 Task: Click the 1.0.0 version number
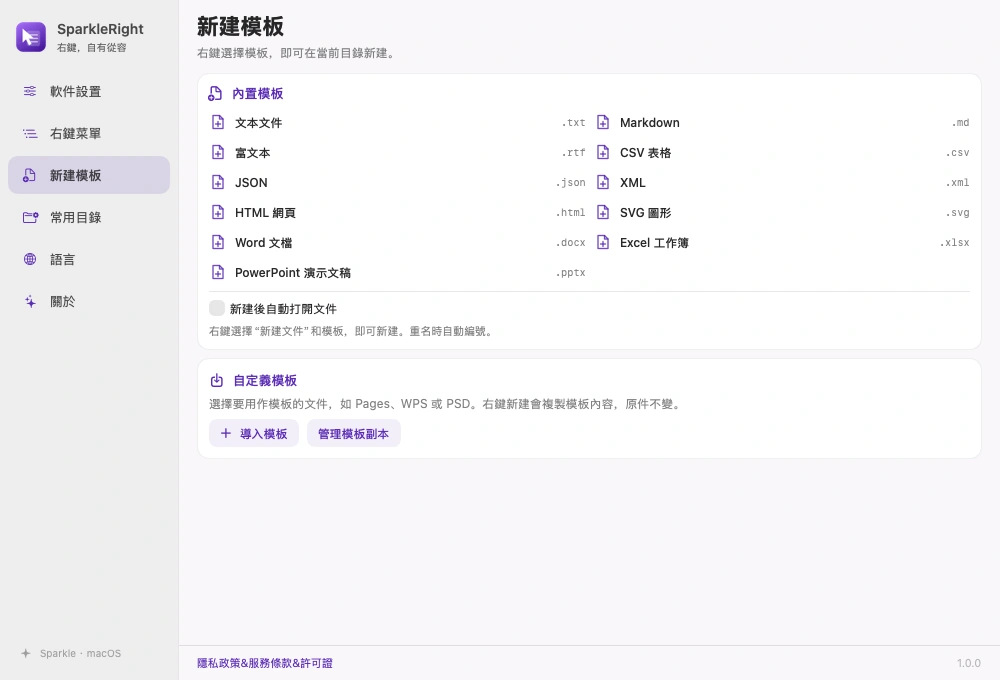tap(969, 663)
